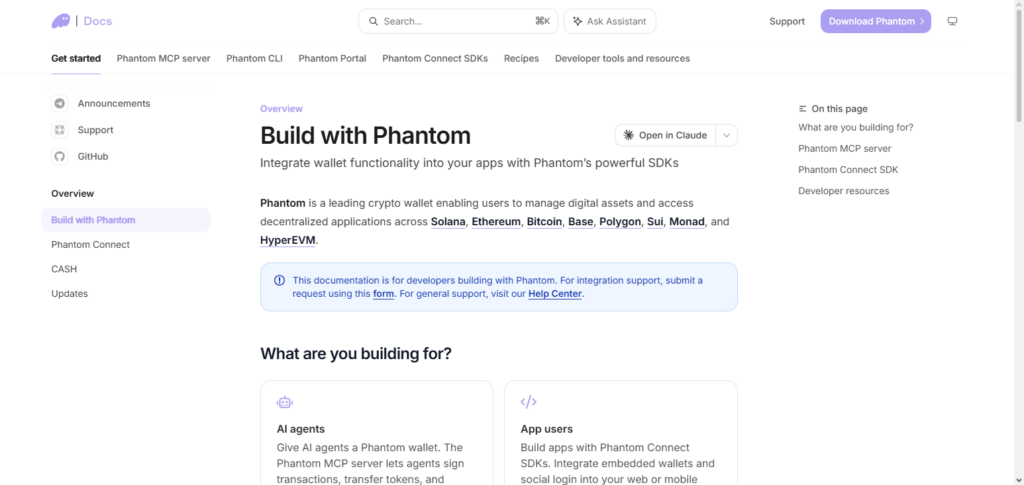The width and height of the screenshot is (1024, 485).
Task: Click the Overview sidebar heading
Action: pos(72,193)
